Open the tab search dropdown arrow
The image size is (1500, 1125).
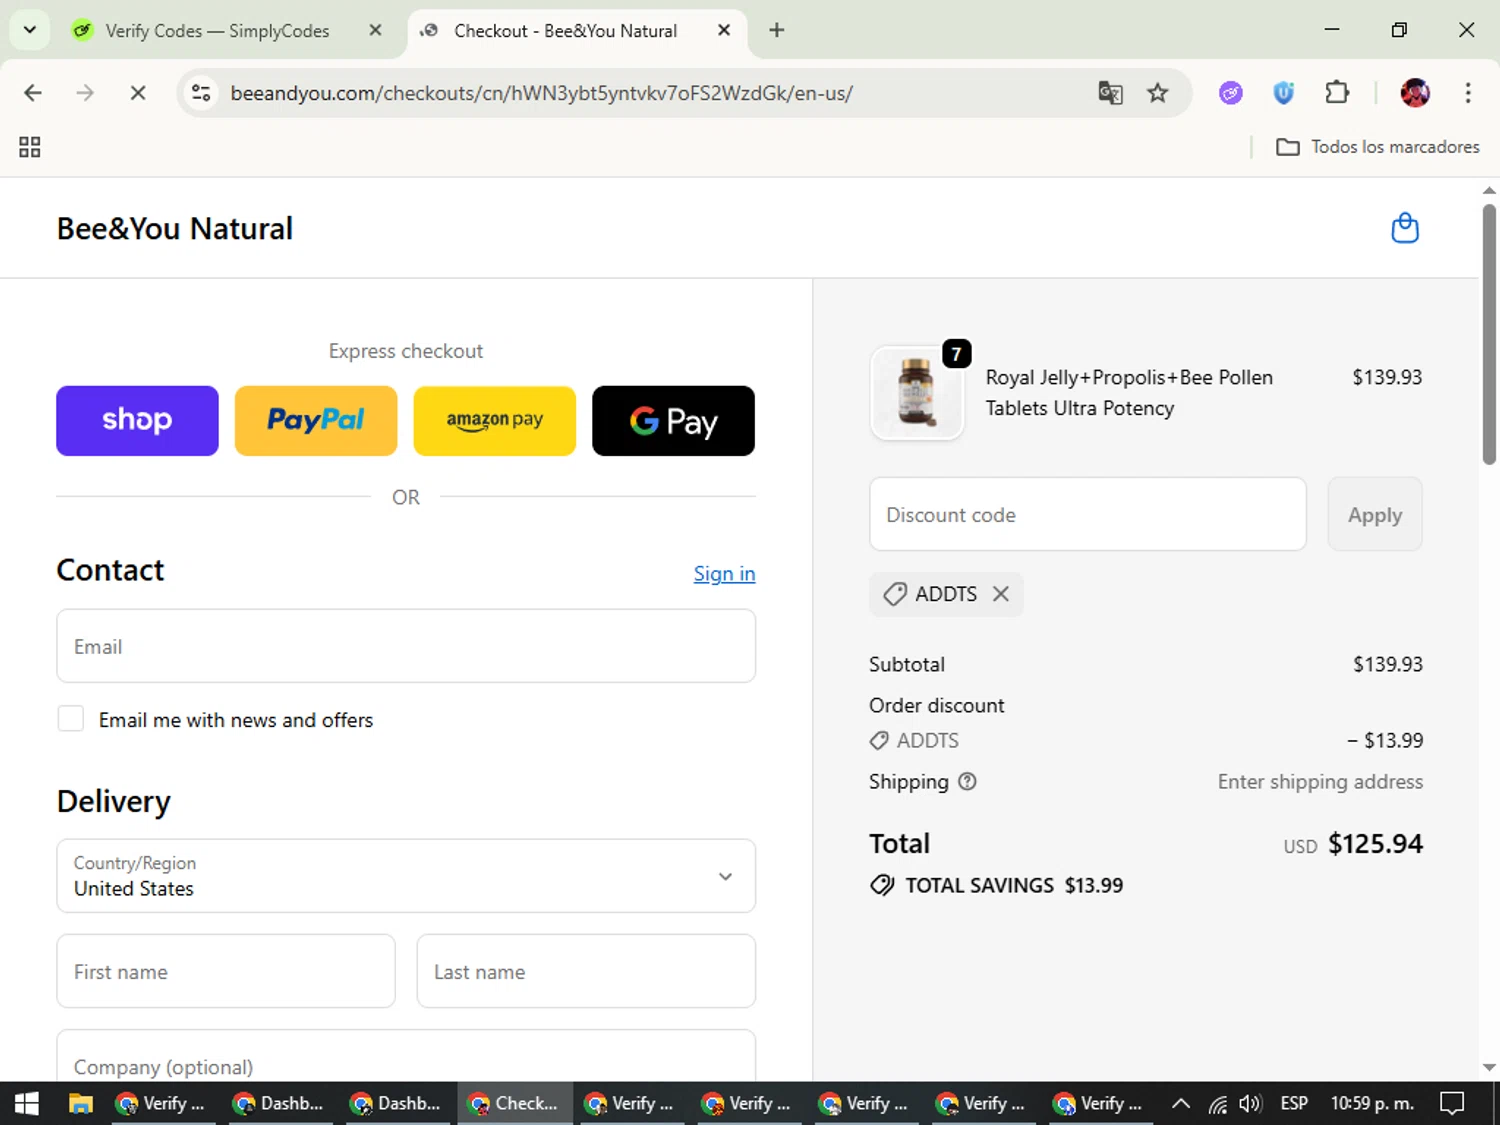pyautogui.click(x=30, y=30)
